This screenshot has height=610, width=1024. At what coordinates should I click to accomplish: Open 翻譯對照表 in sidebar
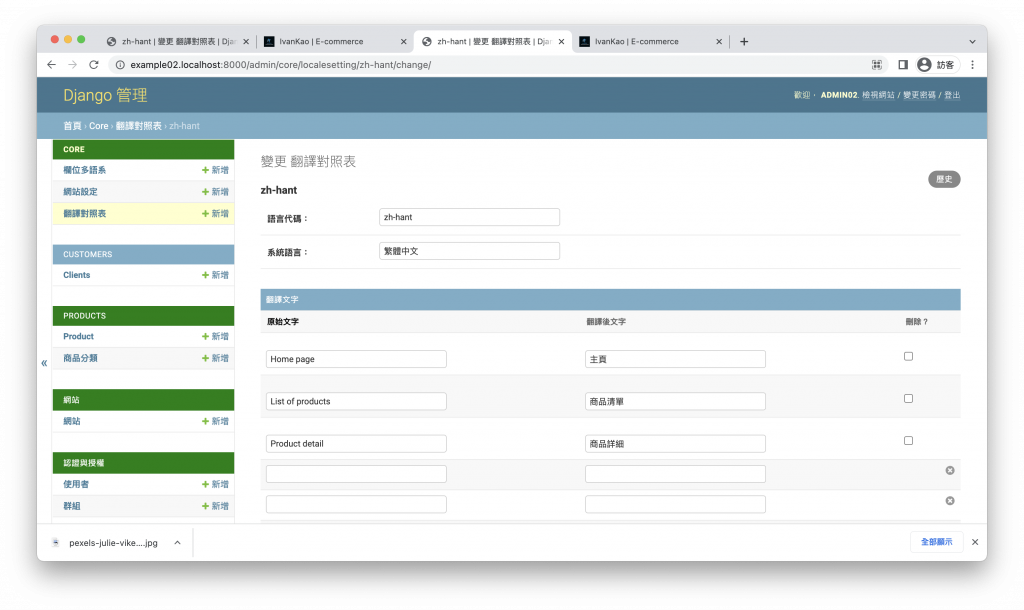84,214
